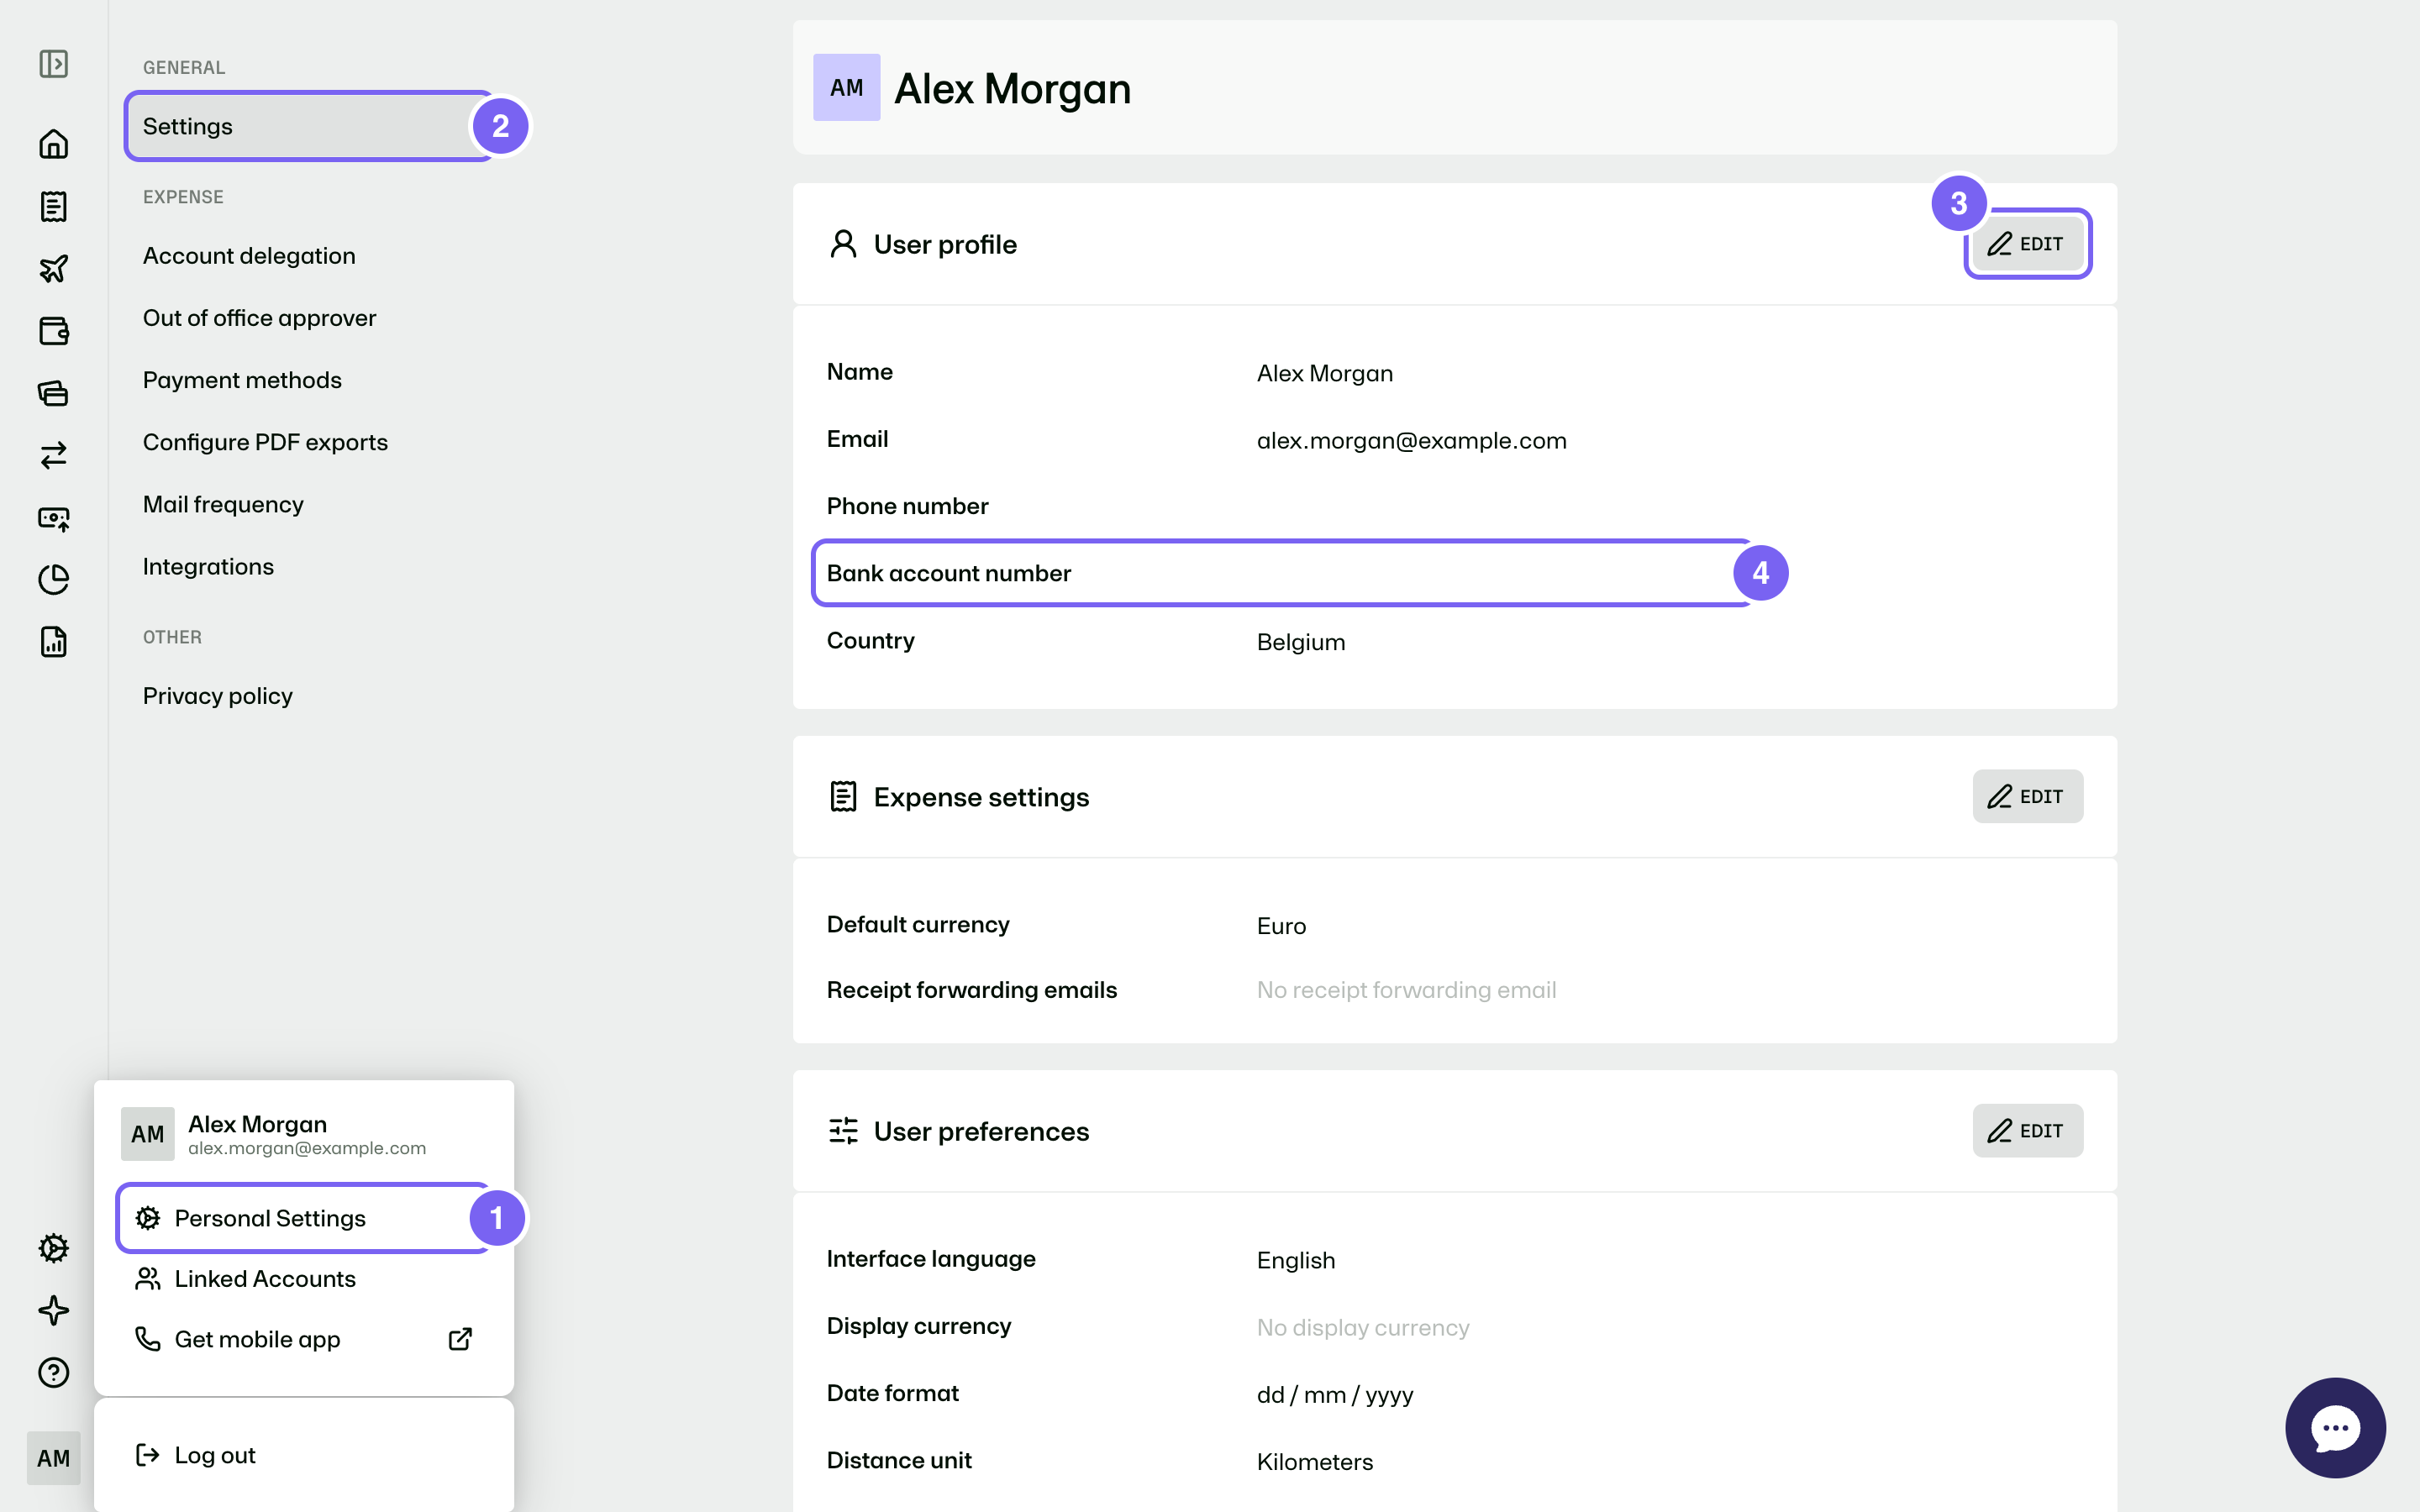The image size is (2420, 1512).
Task: Open Out of office approver
Action: click(259, 318)
